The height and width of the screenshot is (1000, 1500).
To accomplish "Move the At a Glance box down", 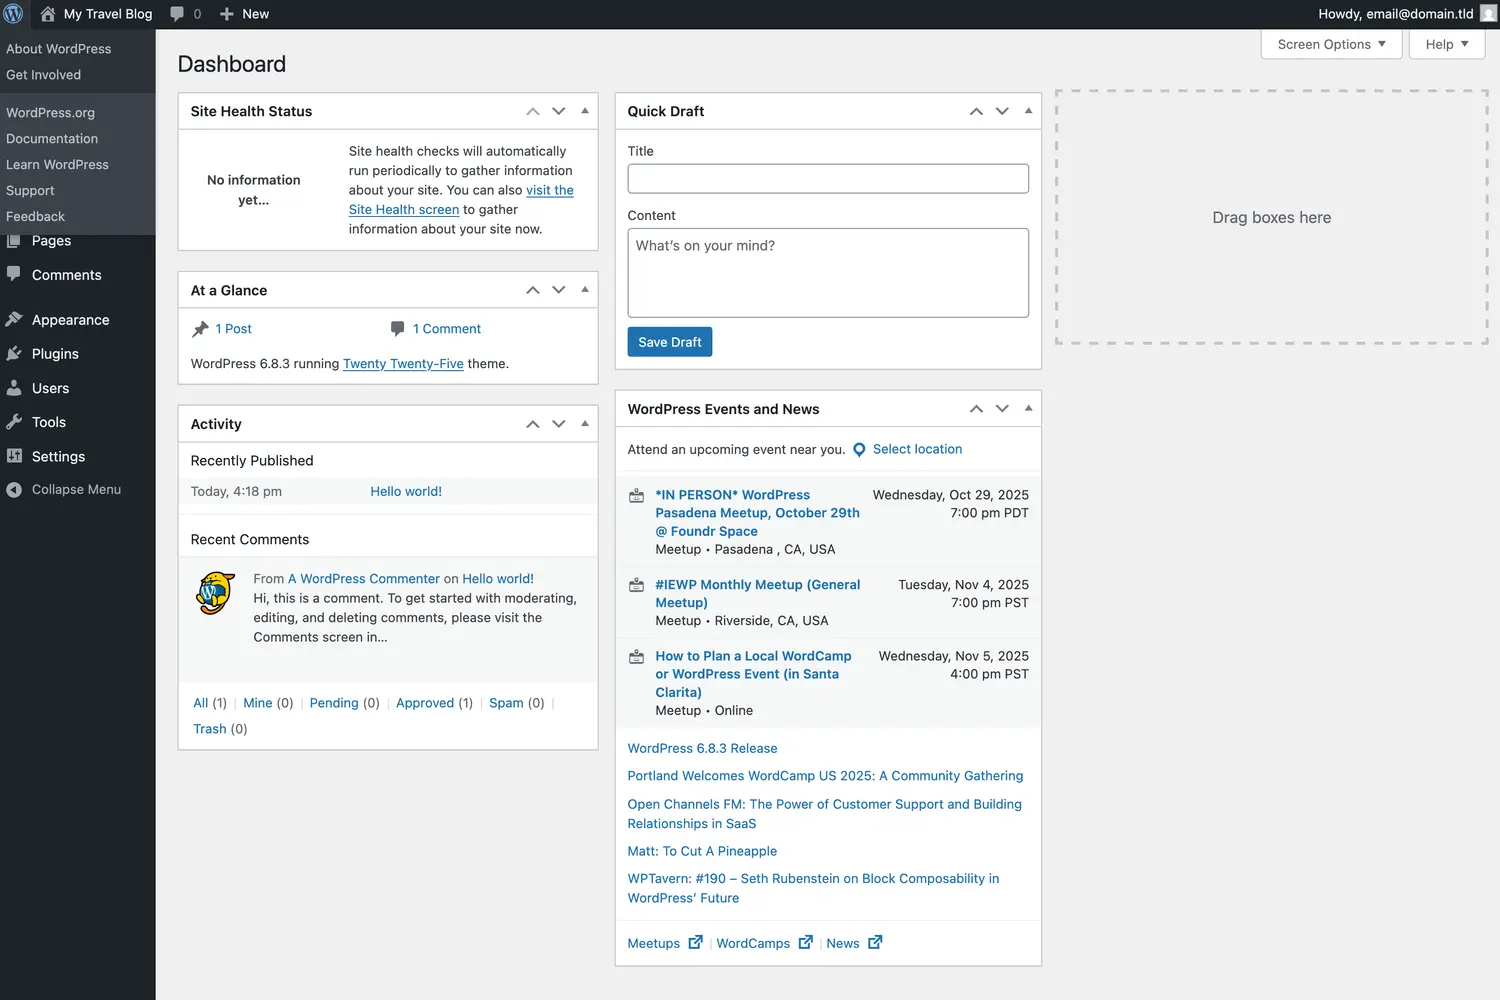I will pyautogui.click(x=559, y=290).
